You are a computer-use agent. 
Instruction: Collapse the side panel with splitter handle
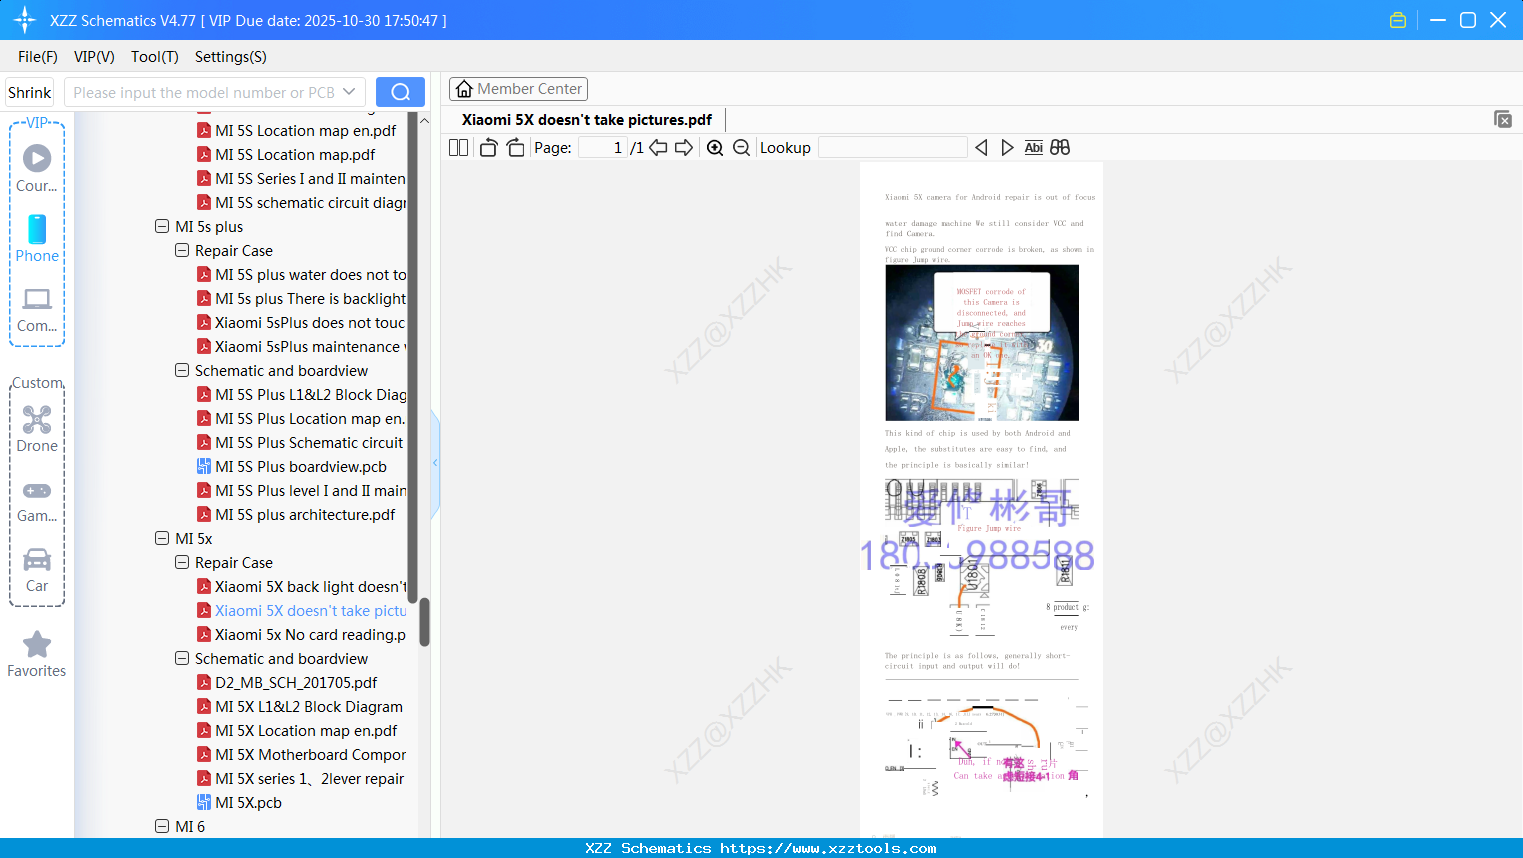point(435,463)
